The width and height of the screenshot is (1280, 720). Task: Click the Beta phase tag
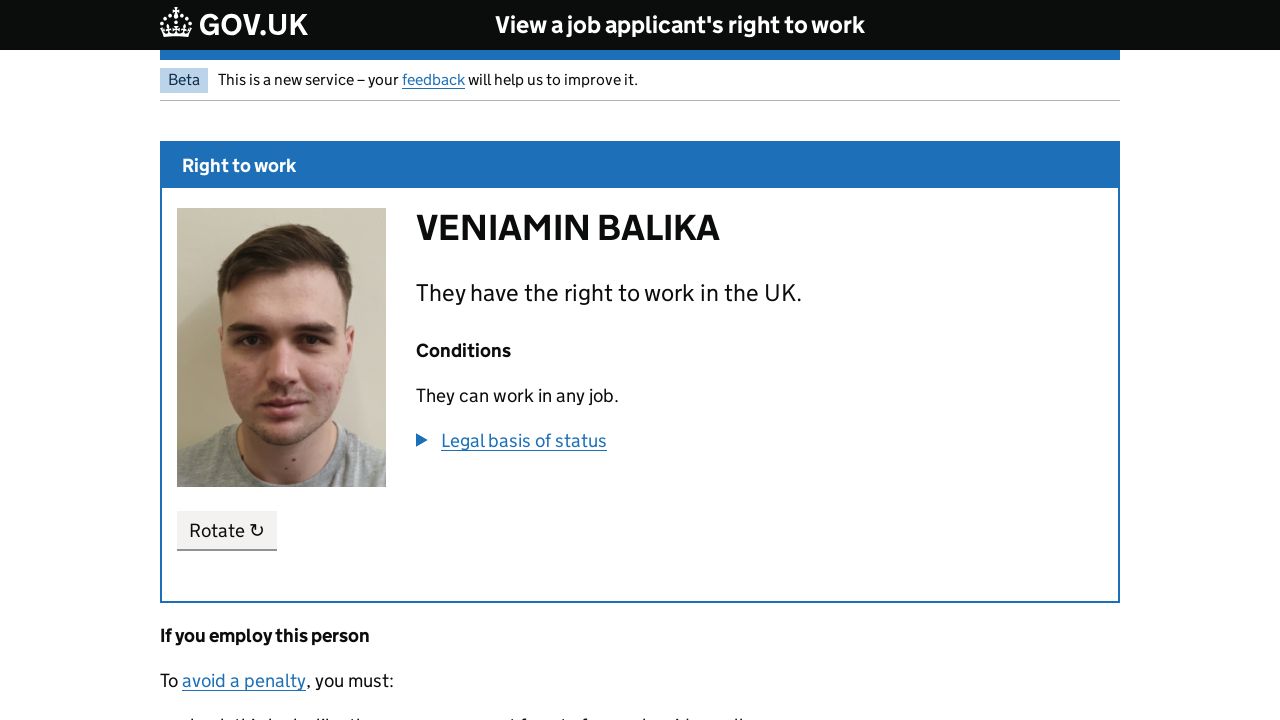tap(184, 80)
